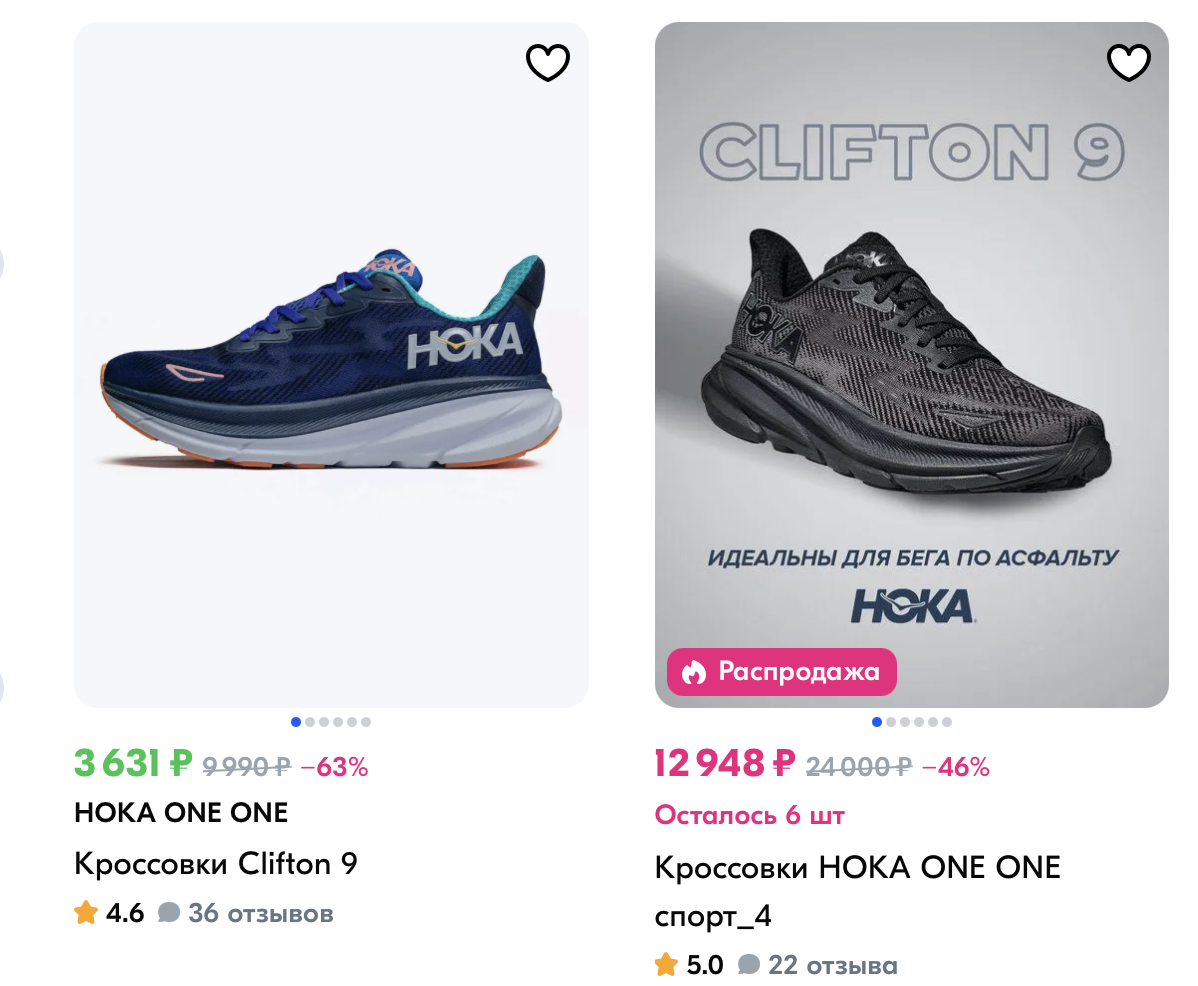Open the 22 отзыва reviews link
1198x986 pixels.
pyautogui.click(x=832, y=965)
